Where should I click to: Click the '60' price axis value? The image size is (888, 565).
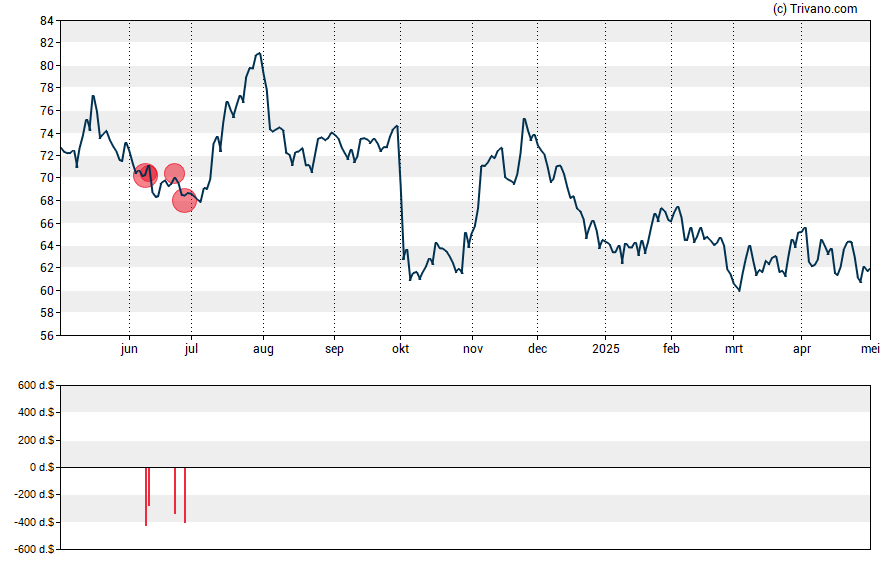point(46,291)
